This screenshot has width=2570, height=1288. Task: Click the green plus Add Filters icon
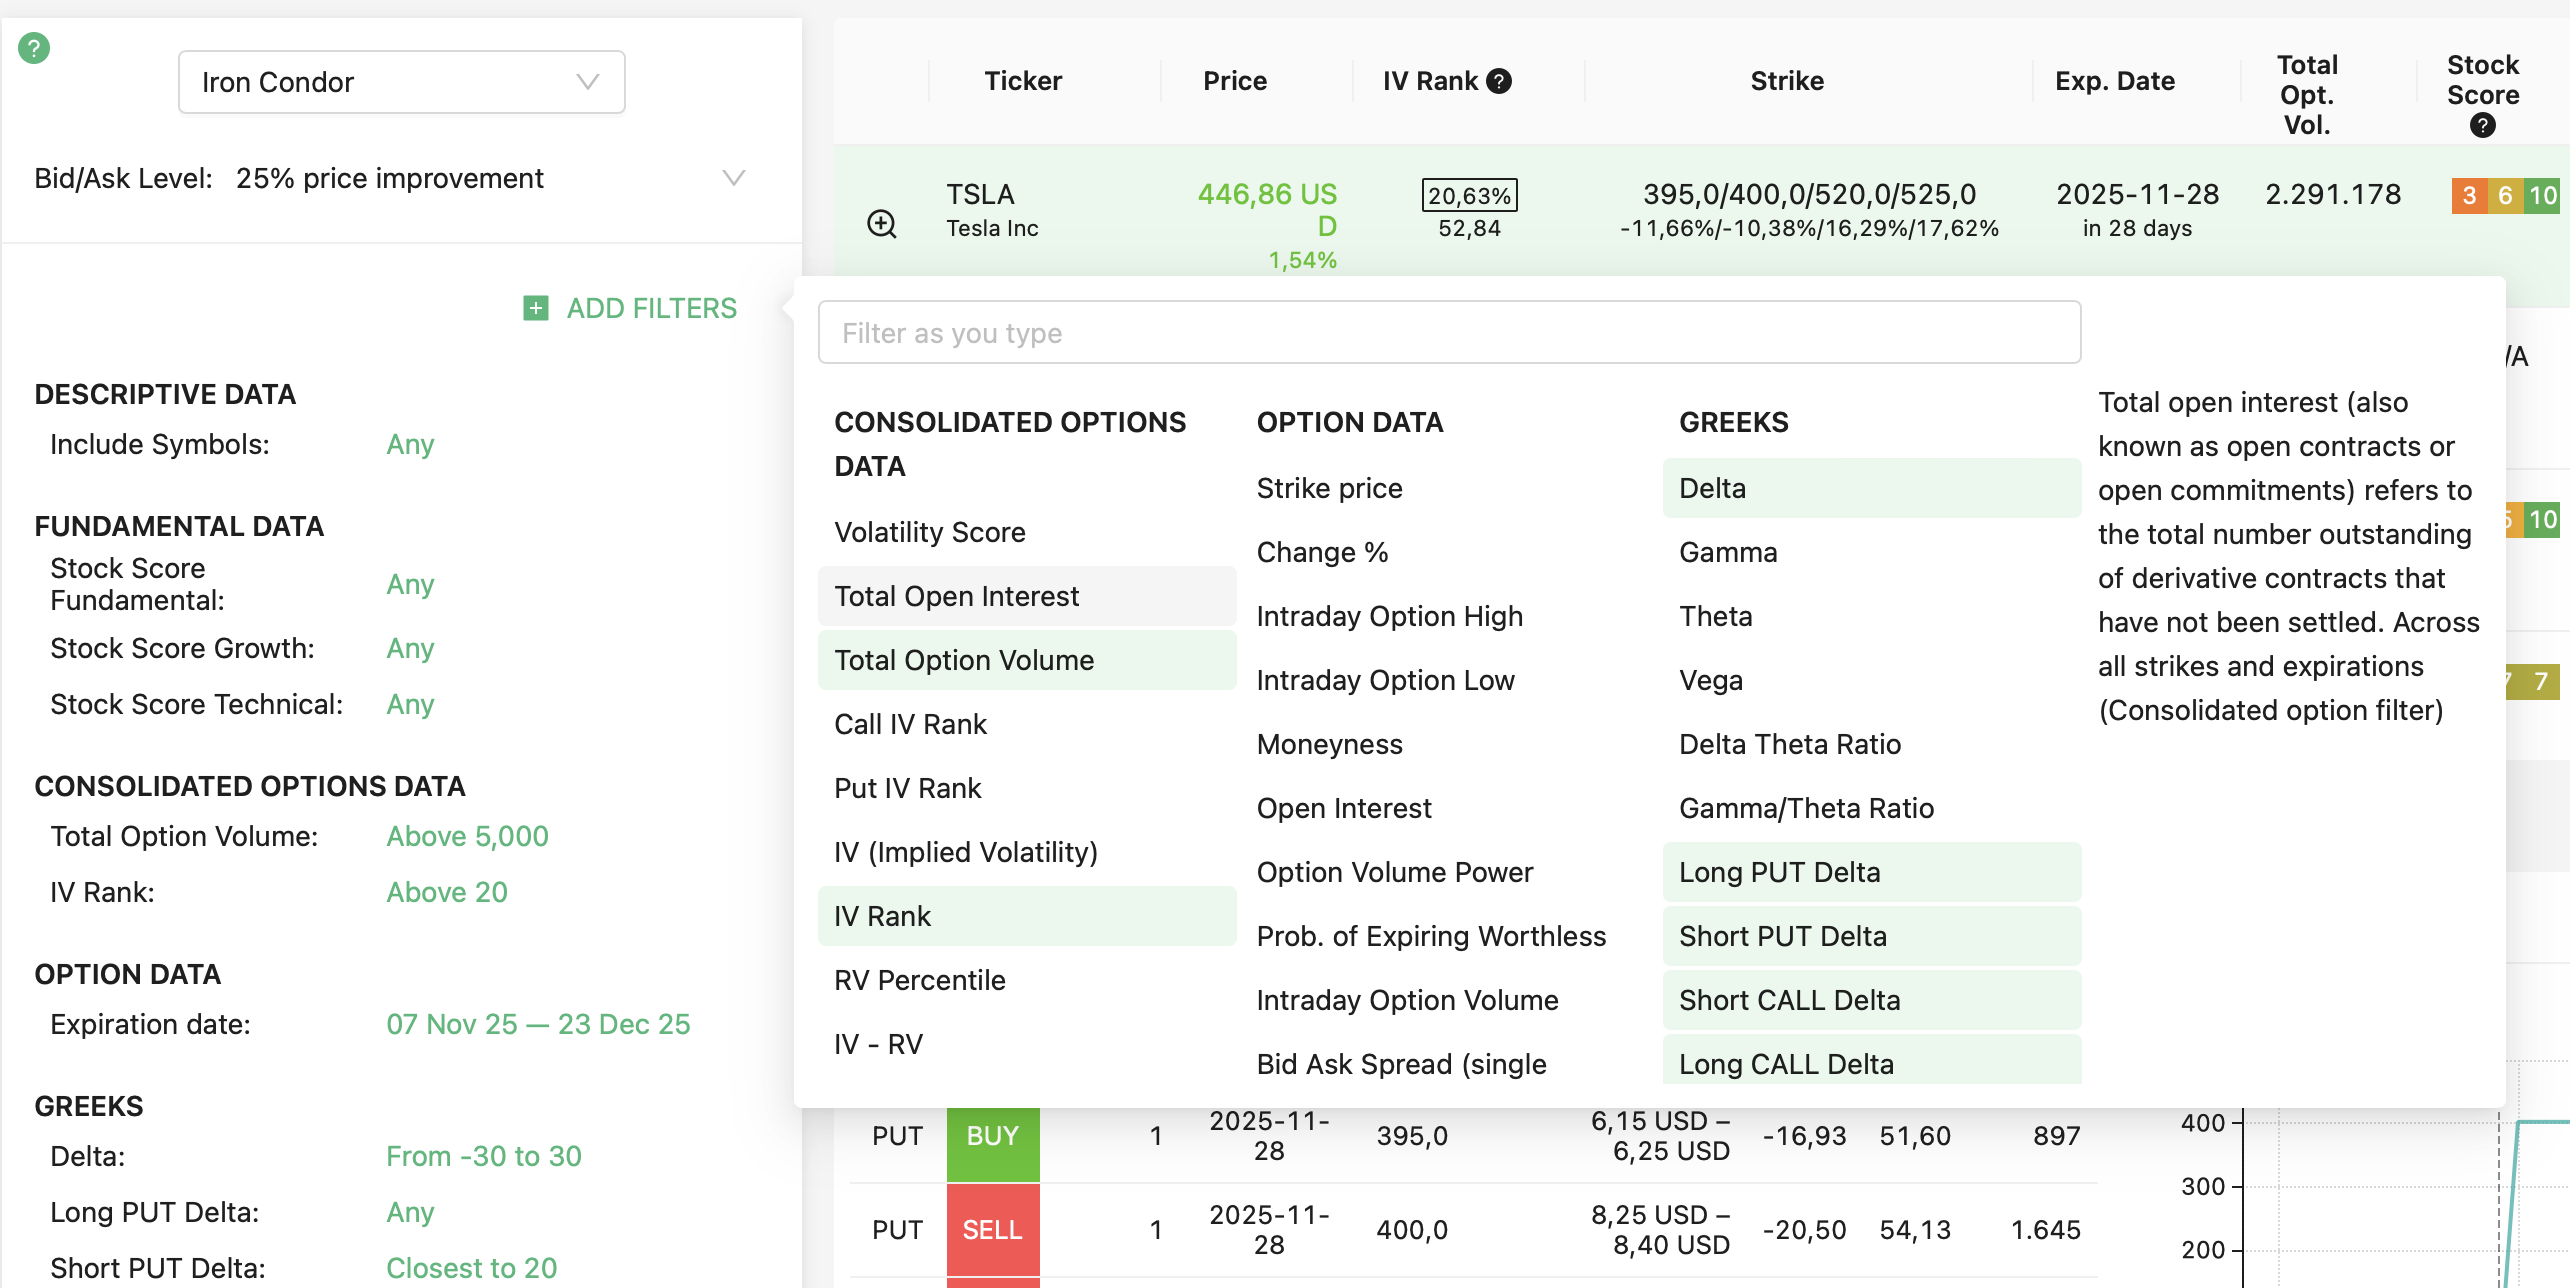pyautogui.click(x=536, y=308)
